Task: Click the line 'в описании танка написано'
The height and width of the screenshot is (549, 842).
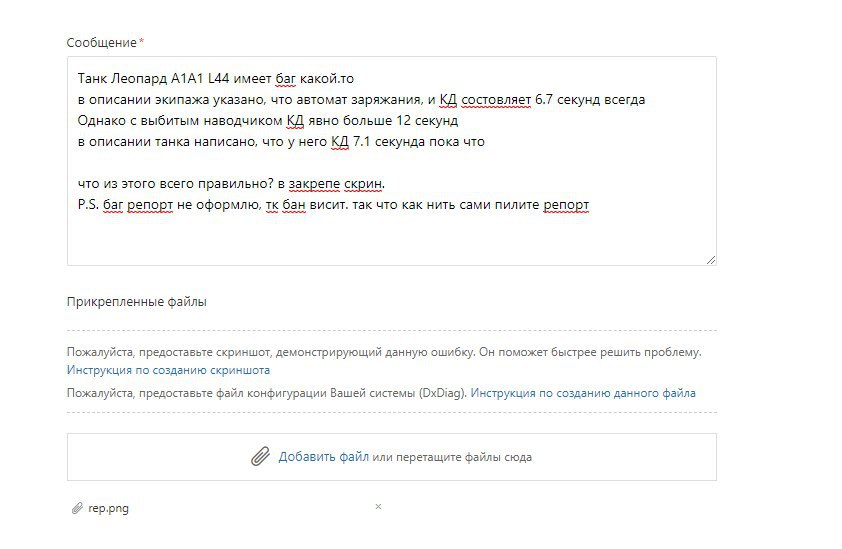Action: click(x=281, y=142)
